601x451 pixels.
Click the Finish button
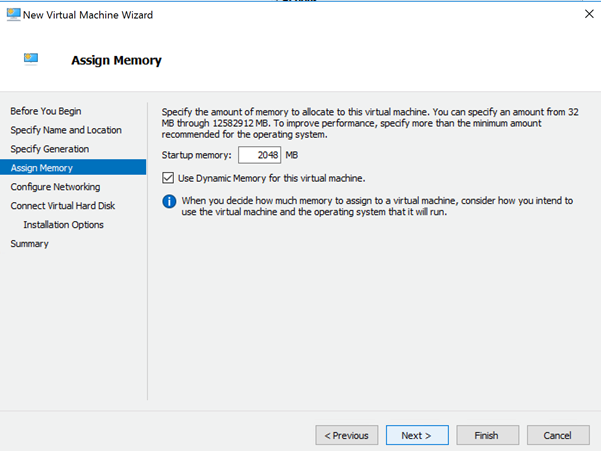[x=488, y=435]
